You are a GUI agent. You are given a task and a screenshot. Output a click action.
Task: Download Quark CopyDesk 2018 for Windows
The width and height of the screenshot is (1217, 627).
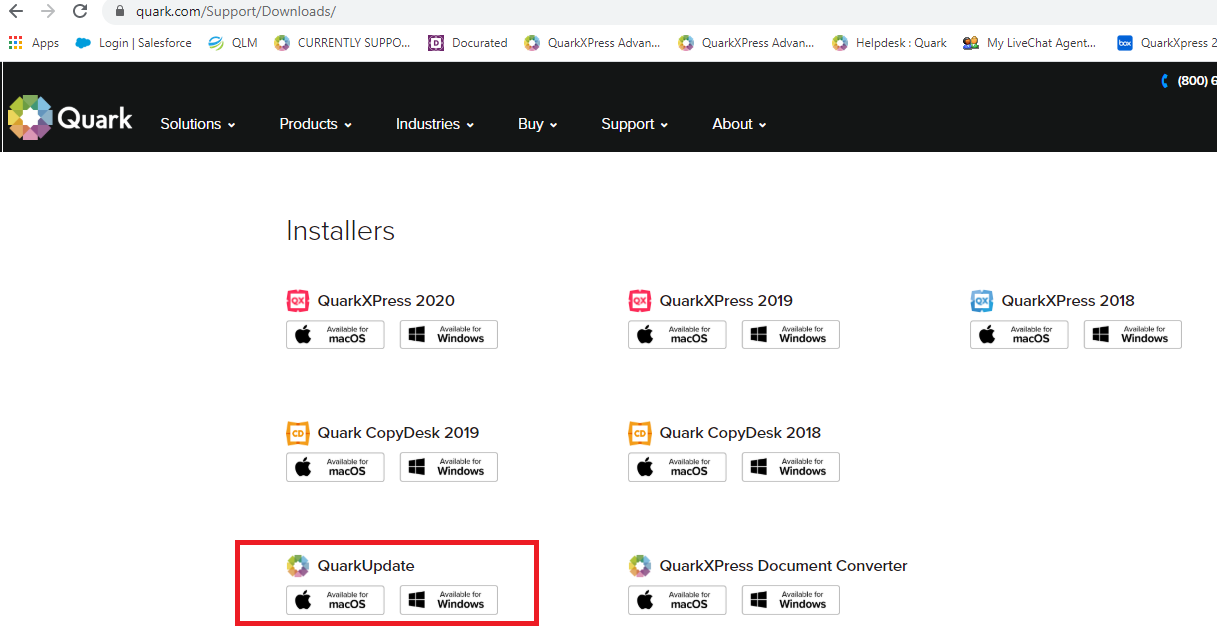pos(791,467)
